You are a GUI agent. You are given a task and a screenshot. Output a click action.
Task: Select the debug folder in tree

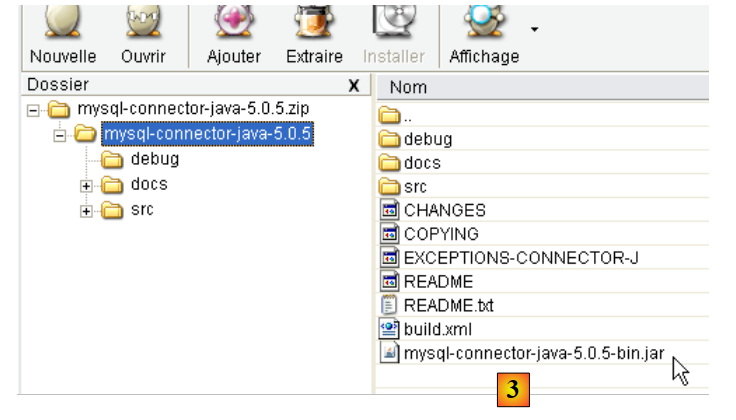coord(154,159)
